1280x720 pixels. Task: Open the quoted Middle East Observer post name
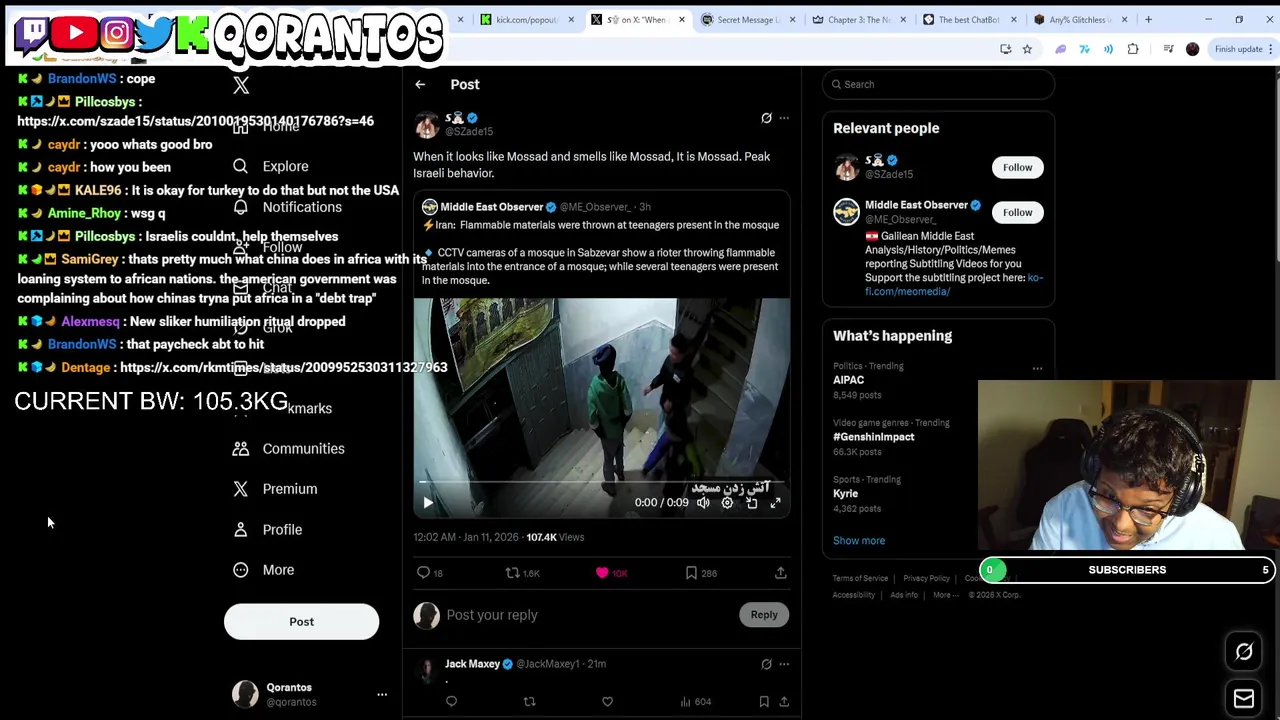tap(491, 207)
